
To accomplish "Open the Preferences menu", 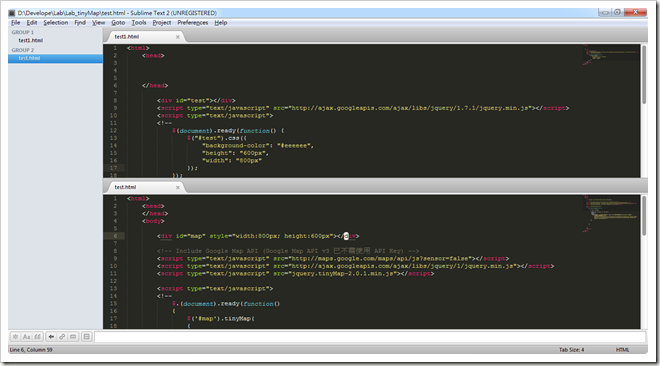I will pos(193,23).
